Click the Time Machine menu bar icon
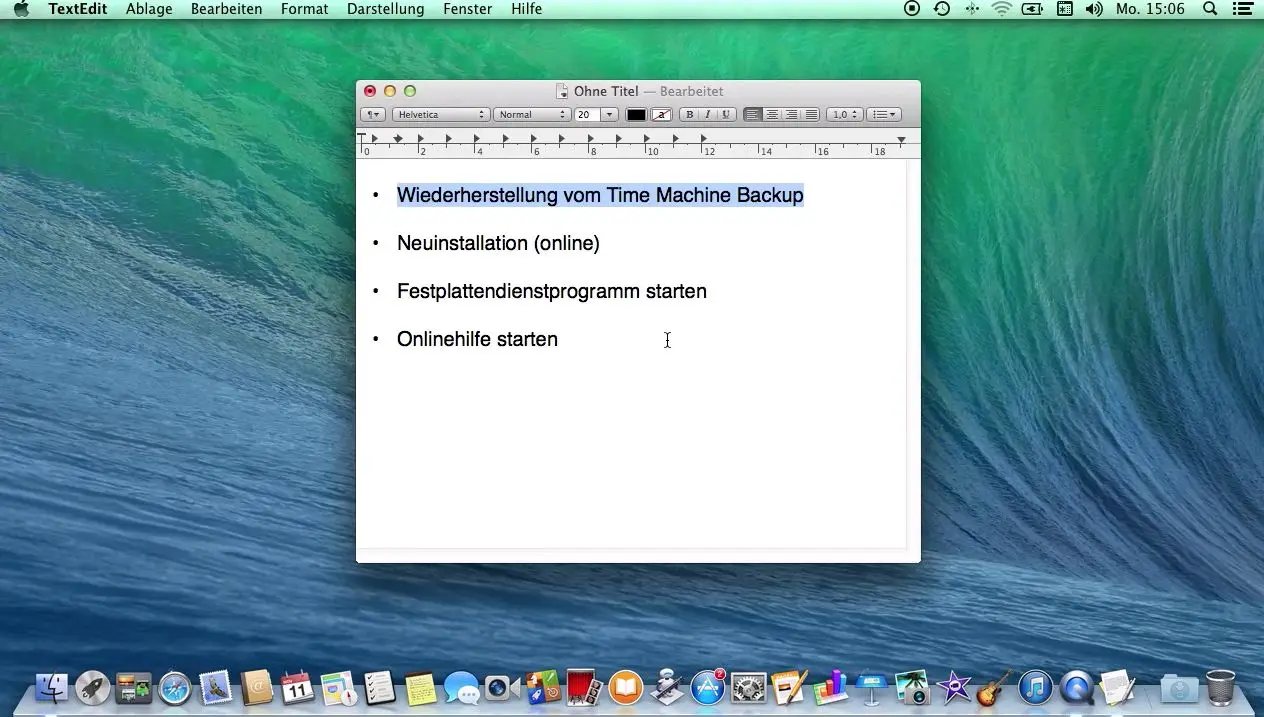1264x717 pixels. [942, 9]
